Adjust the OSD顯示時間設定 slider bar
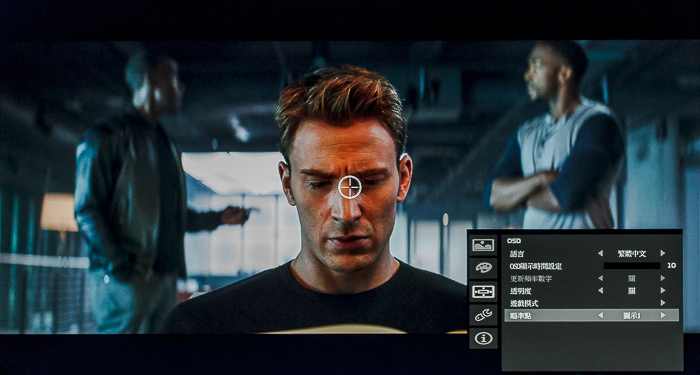The image size is (700, 375). [x=632, y=266]
